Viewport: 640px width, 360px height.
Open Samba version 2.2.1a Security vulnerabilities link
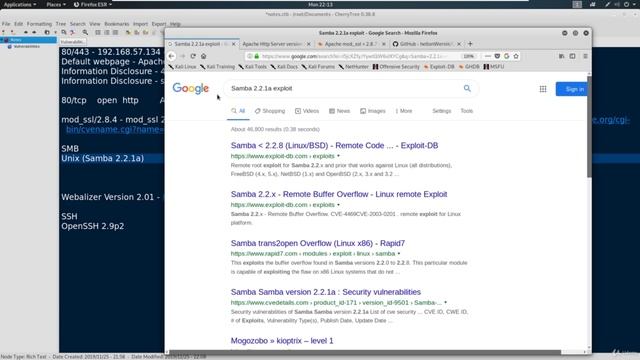point(325,292)
